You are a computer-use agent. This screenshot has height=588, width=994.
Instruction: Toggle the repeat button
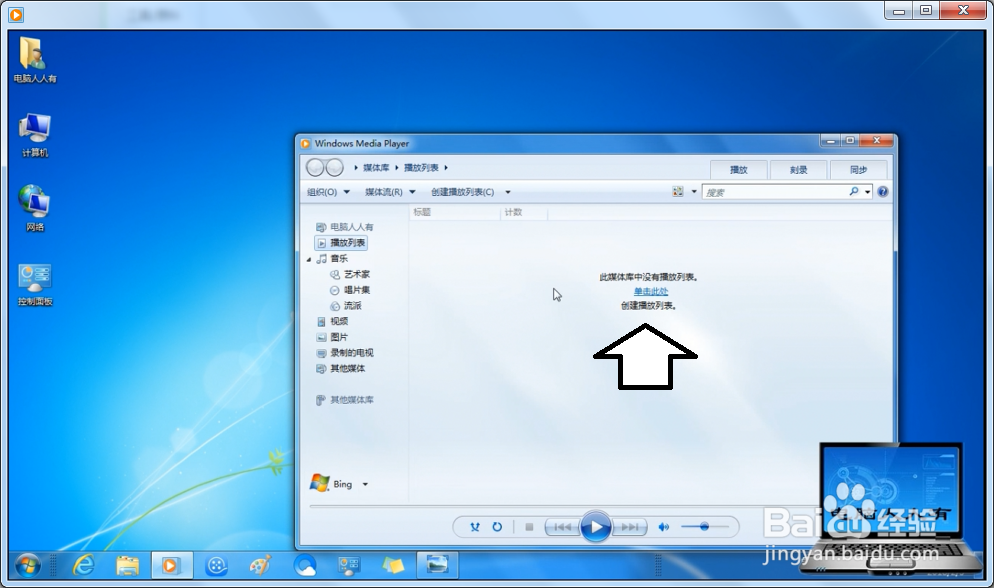pyautogui.click(x=497, y=527)
